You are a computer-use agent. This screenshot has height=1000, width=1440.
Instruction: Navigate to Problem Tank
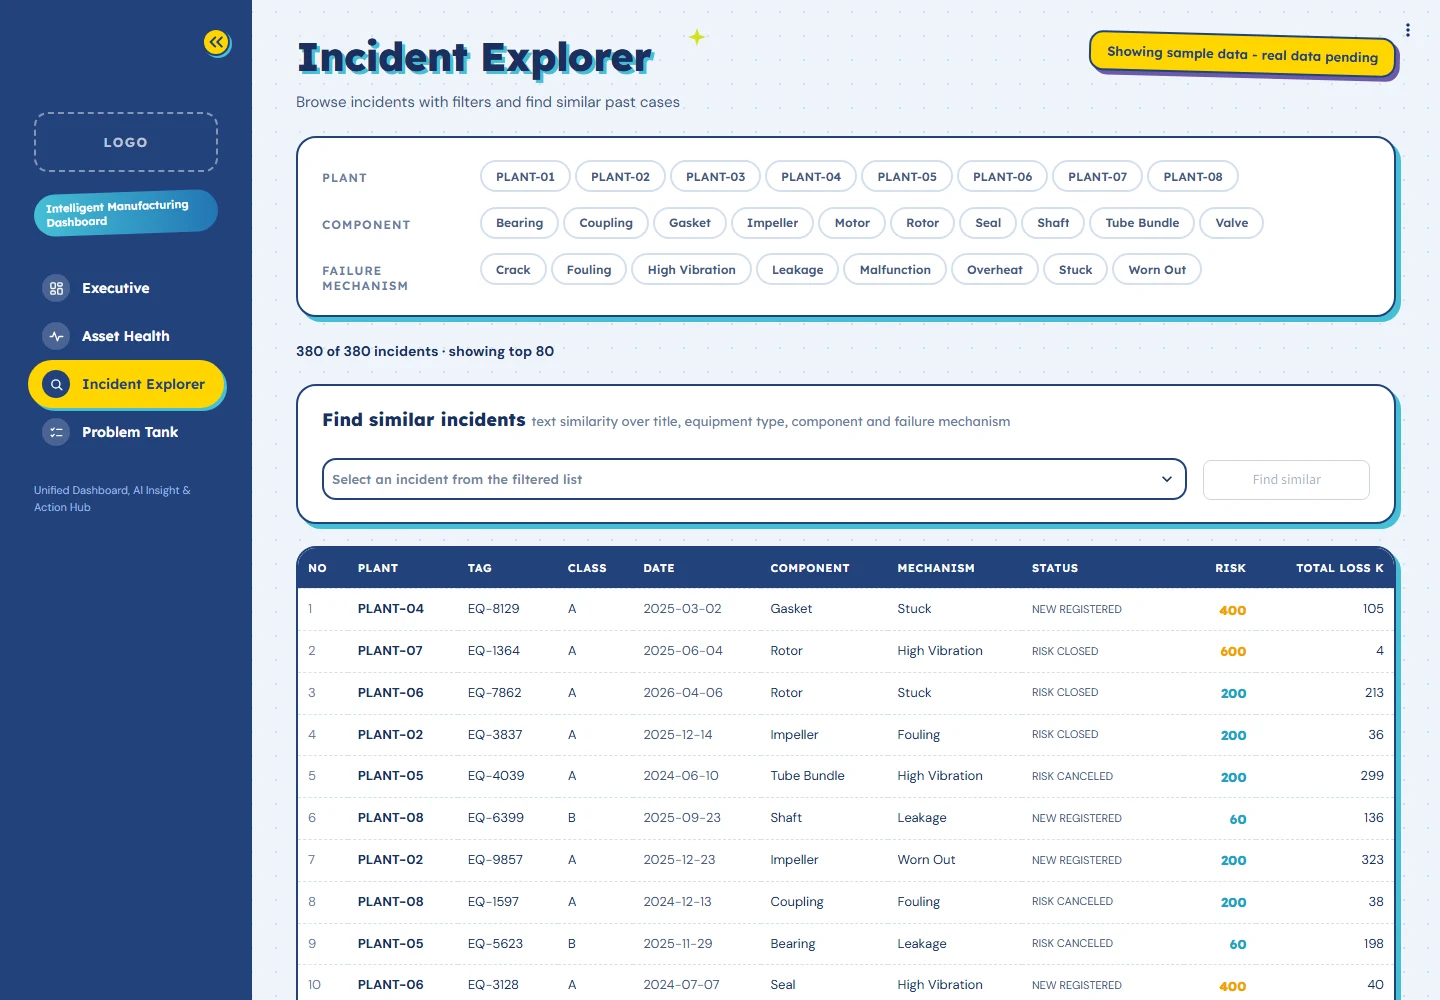[x=126, y=432]
